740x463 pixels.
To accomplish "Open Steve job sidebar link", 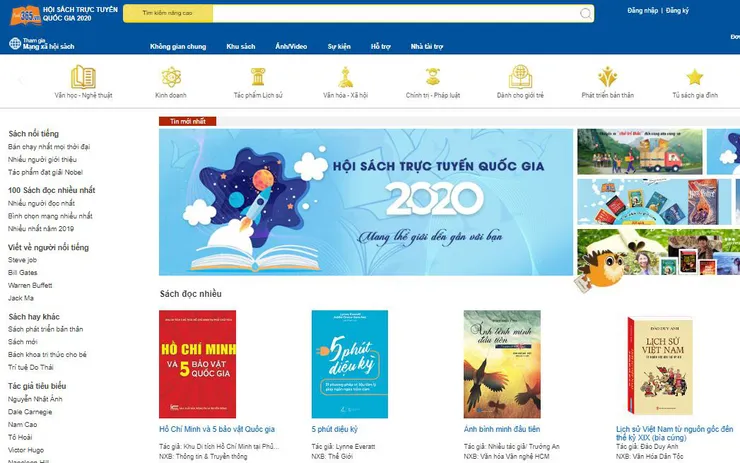I will (22, 260).
